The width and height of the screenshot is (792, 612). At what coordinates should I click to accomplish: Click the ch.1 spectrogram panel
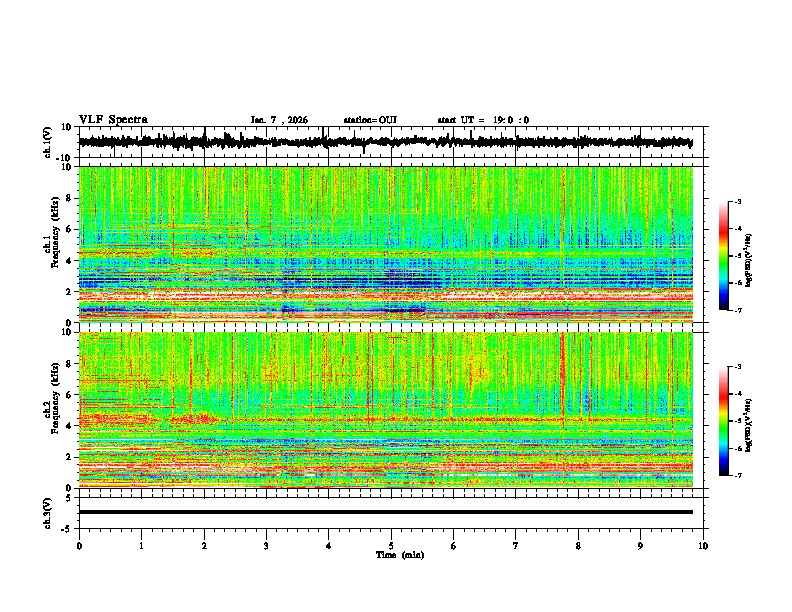pyautogui.click(x=386, y=244)
